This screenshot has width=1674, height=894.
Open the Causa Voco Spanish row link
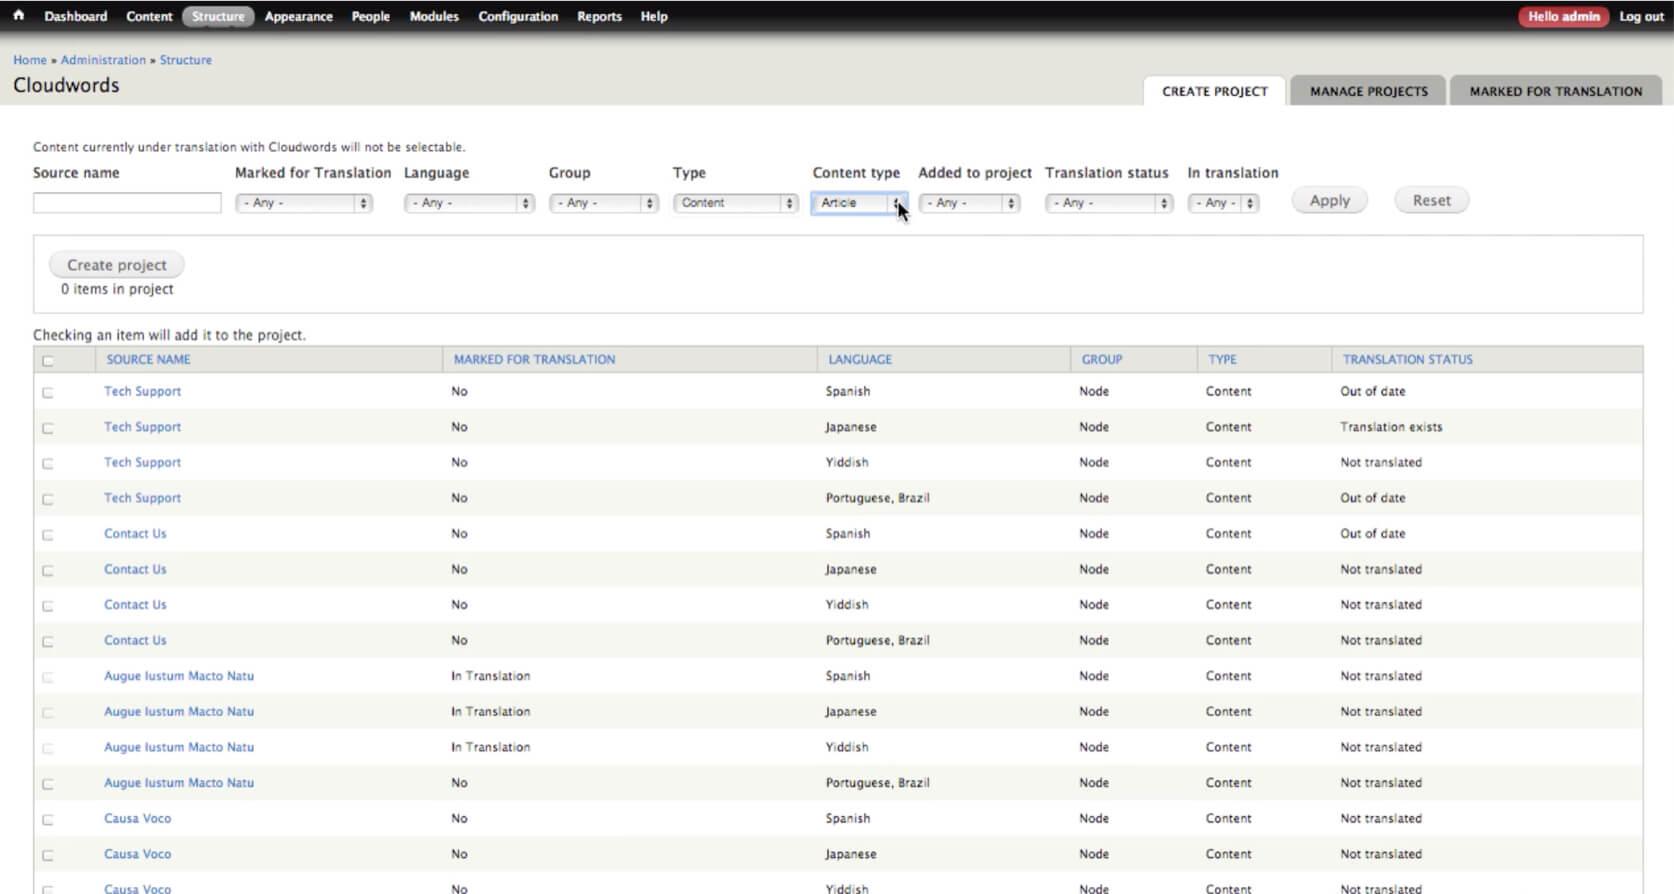click(138, 818)
